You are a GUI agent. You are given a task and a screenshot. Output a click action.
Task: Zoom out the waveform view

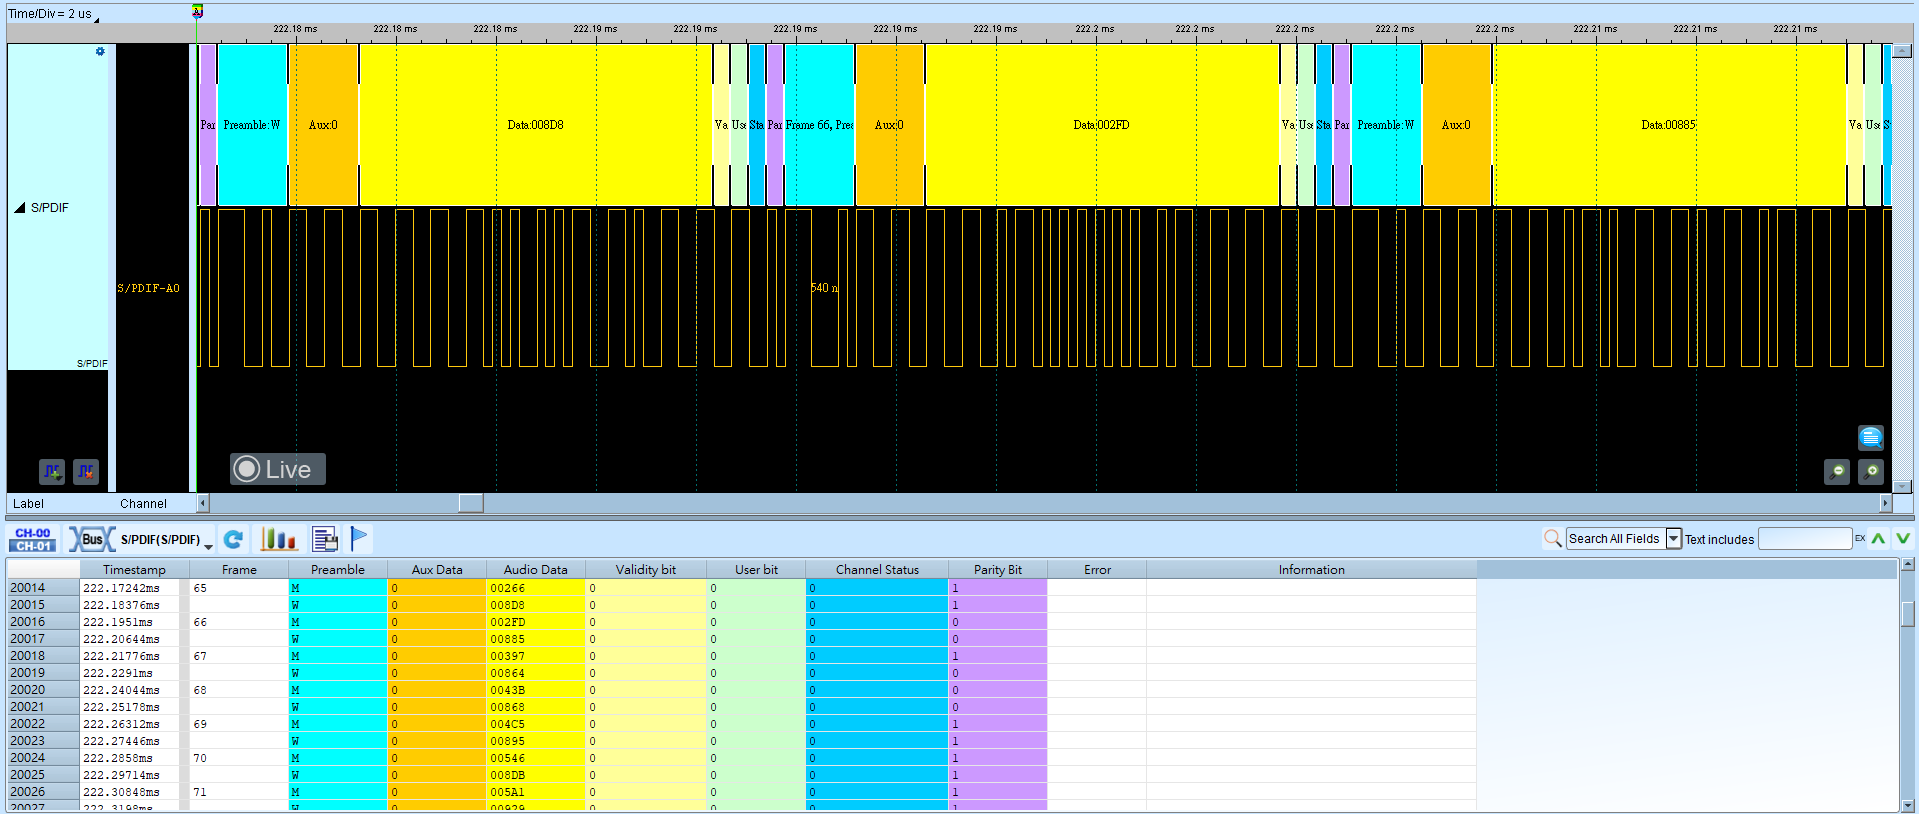[1837, 471]
